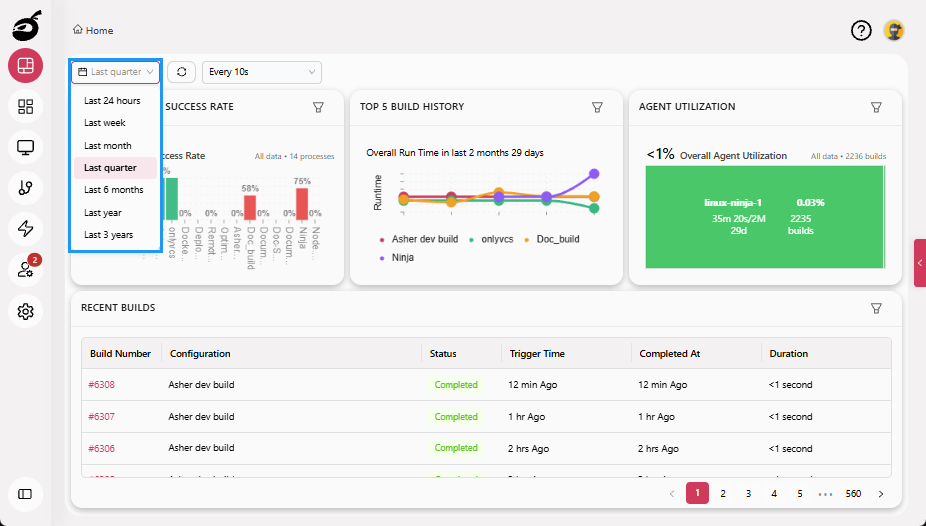This screenshot has height=526, width=926.
Task: Go to page 2 of builds
Action: coord(723,494)
